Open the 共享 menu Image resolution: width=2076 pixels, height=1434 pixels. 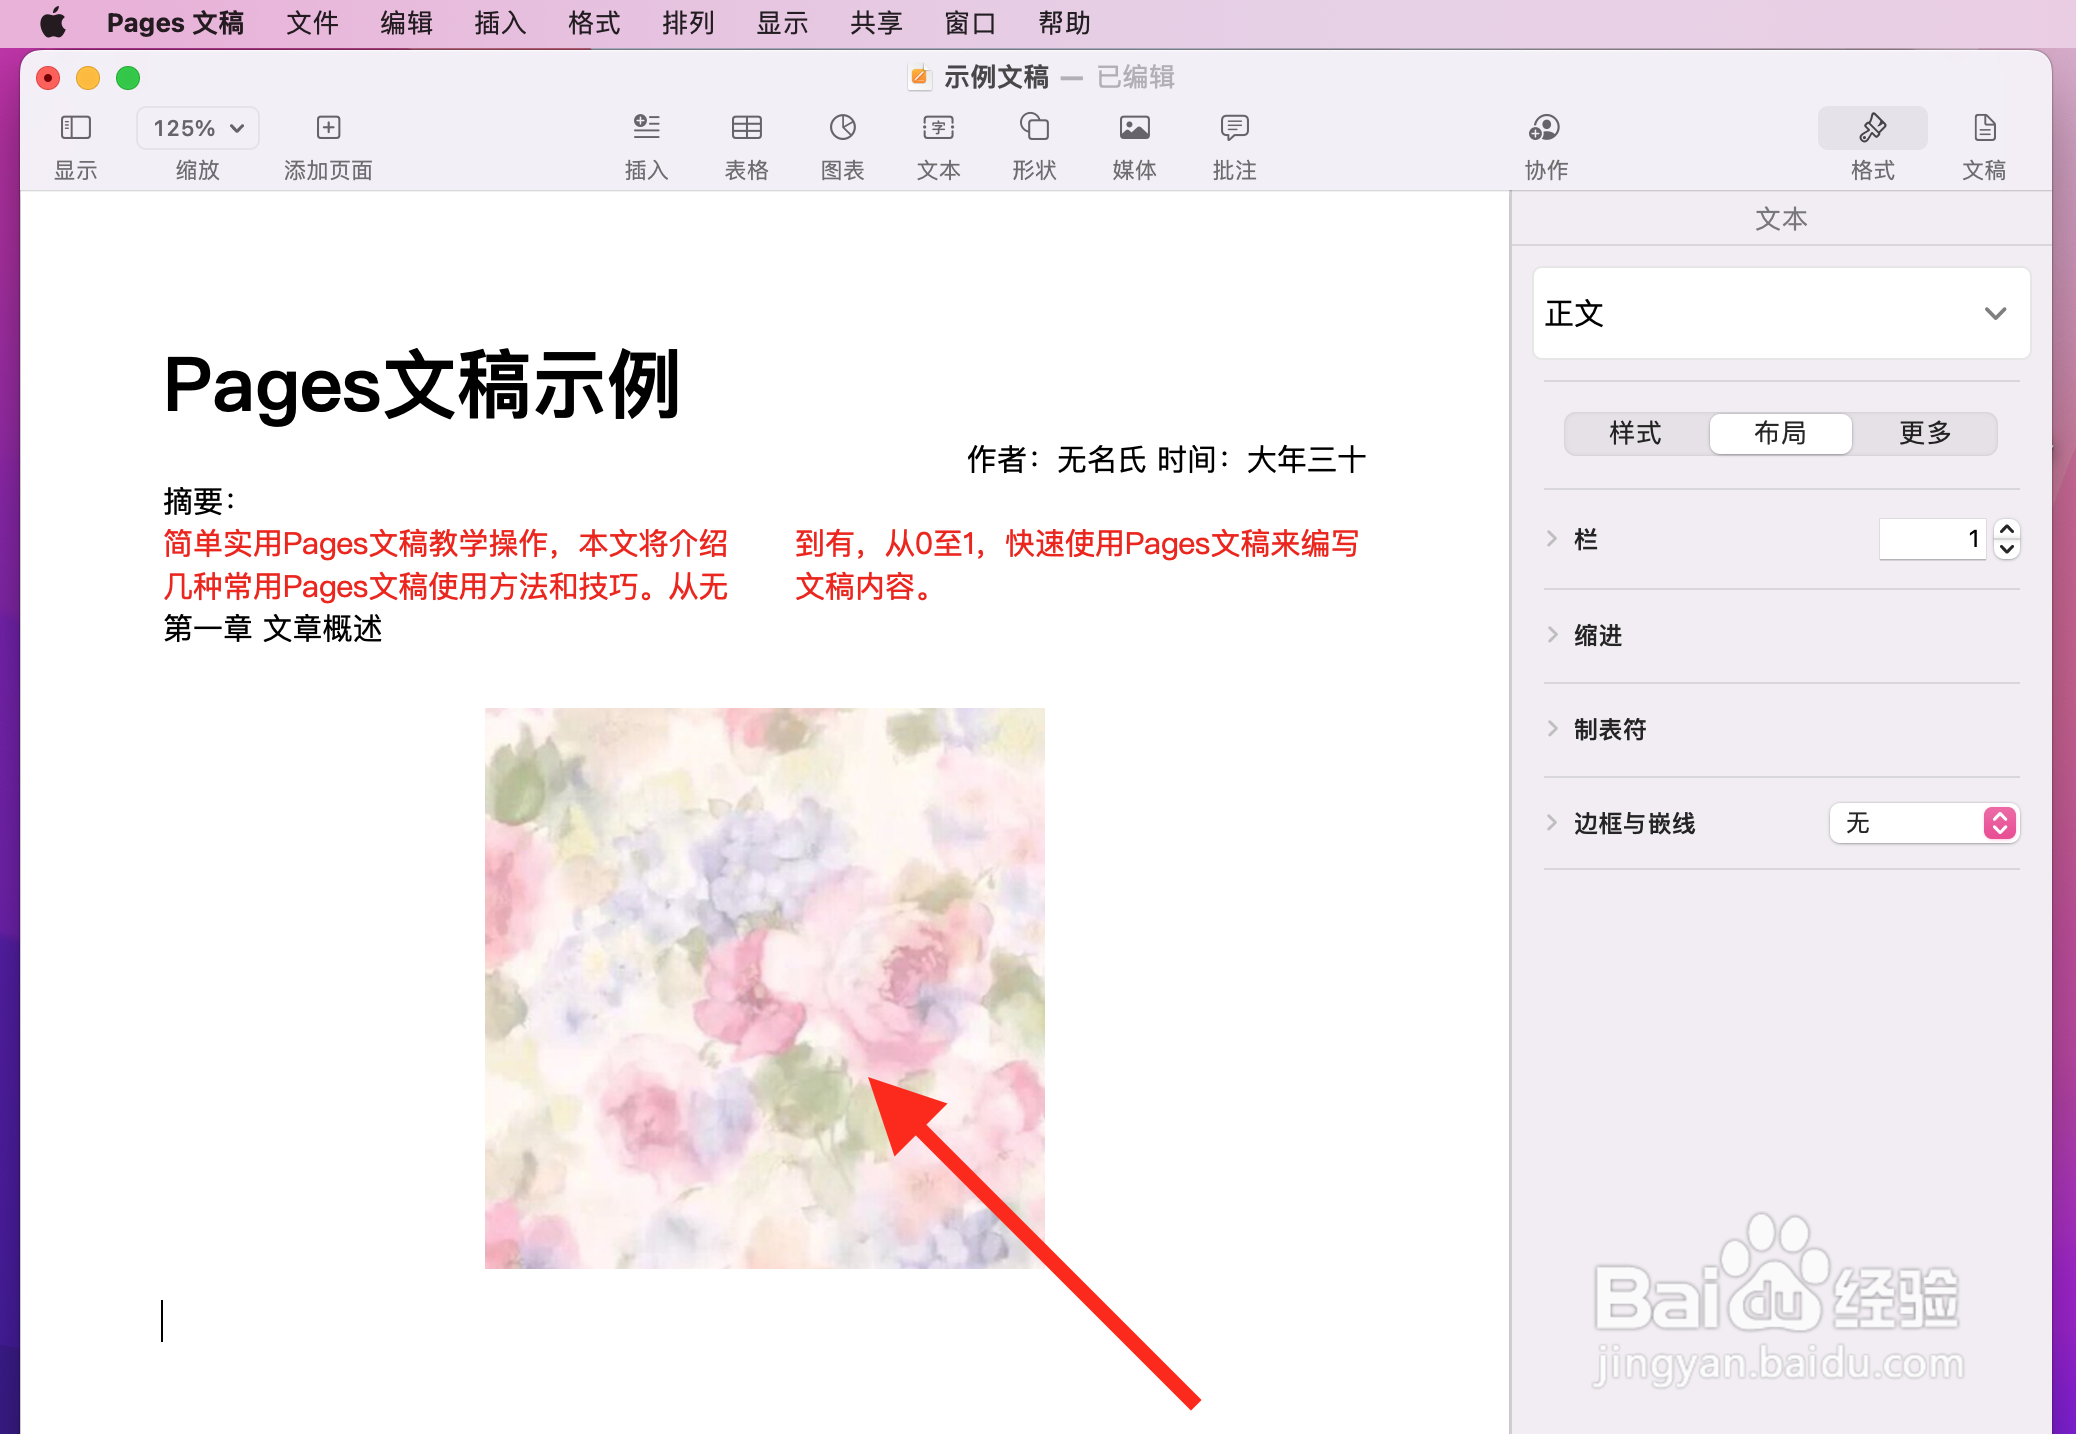(876, 22)
